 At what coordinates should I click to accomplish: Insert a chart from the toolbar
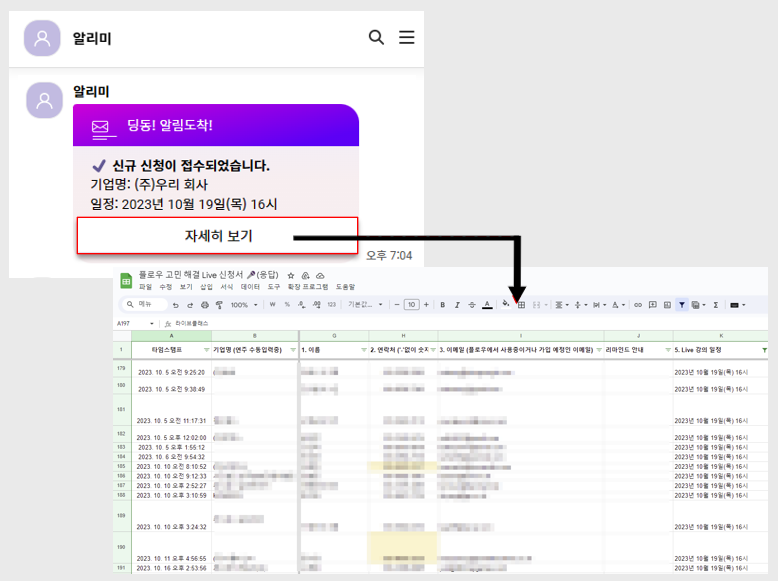coord(667,305)
